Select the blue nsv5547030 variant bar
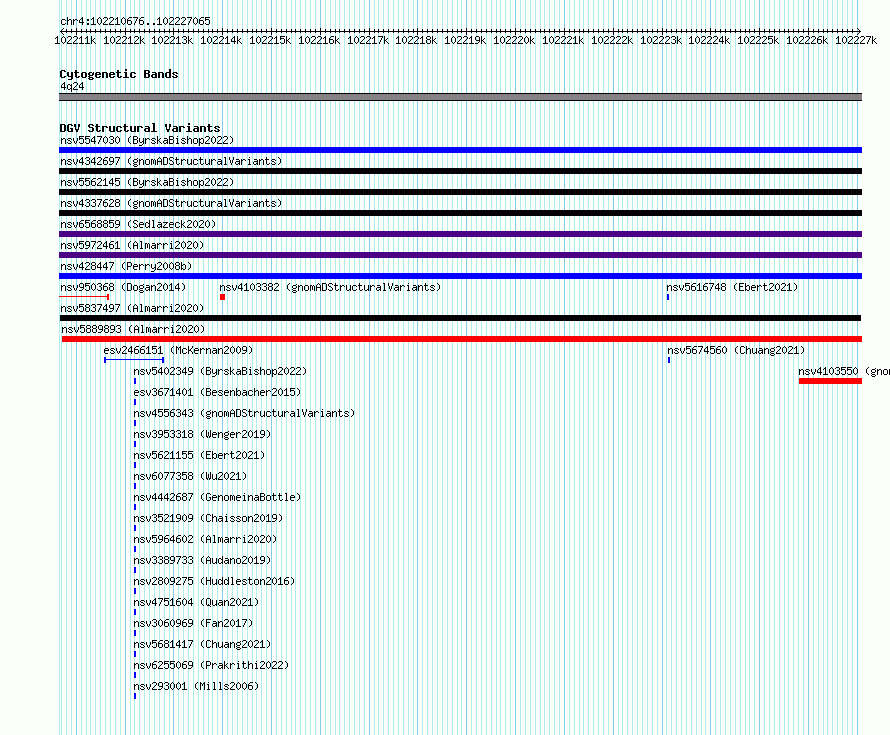 click(x=460, y=150)
